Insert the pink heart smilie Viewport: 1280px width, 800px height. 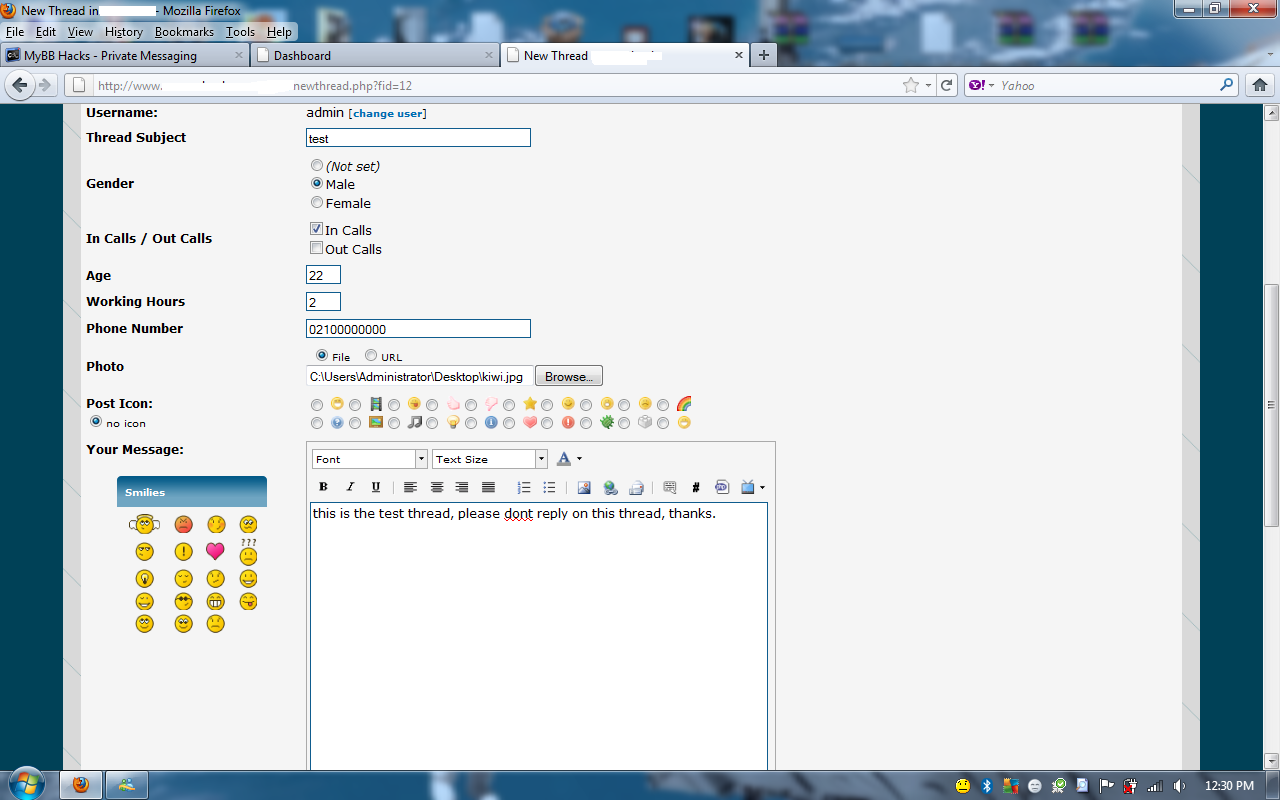pyautogui.click(x=215, y=551)
